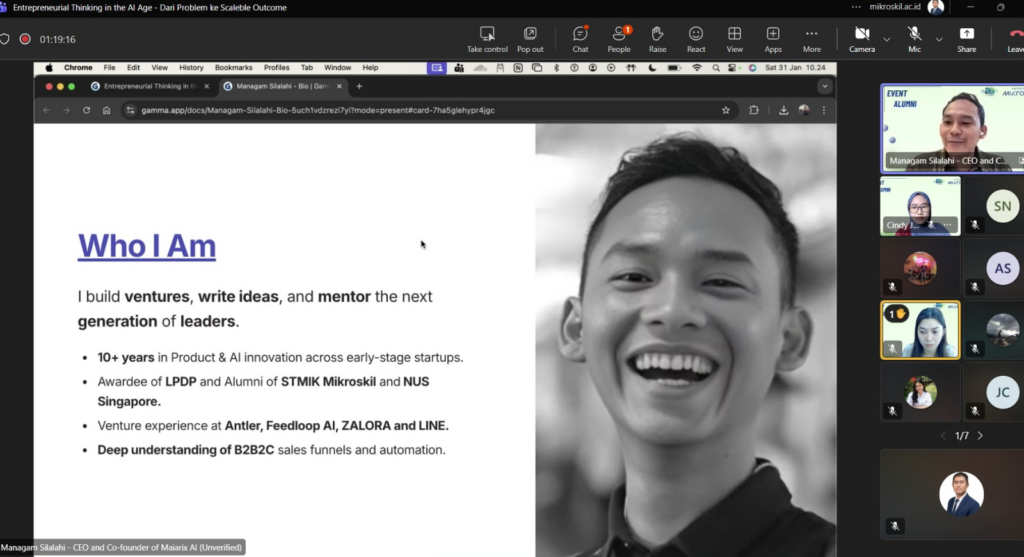Open the View layout menu
The image size is (1024, 557).
tap(734, 39)
